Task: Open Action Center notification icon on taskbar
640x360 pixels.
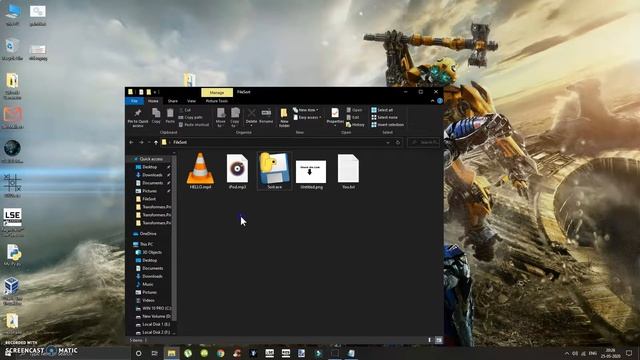Action: (x=629, y=353)
